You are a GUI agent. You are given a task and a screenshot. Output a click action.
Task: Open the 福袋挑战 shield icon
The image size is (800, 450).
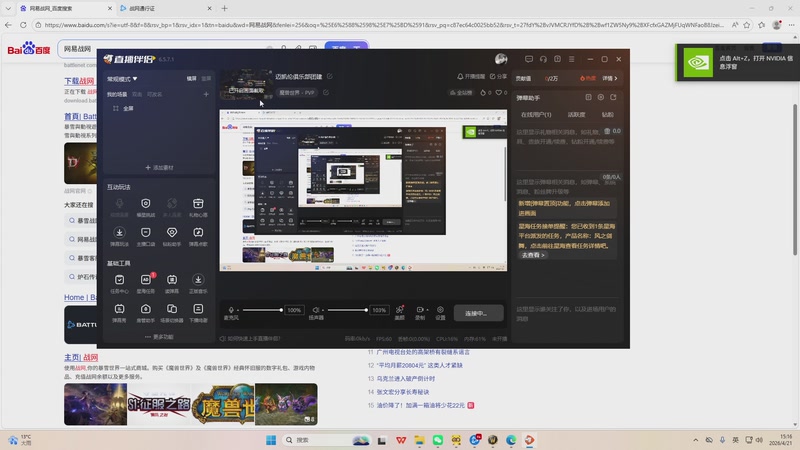(x=145, y=204)
